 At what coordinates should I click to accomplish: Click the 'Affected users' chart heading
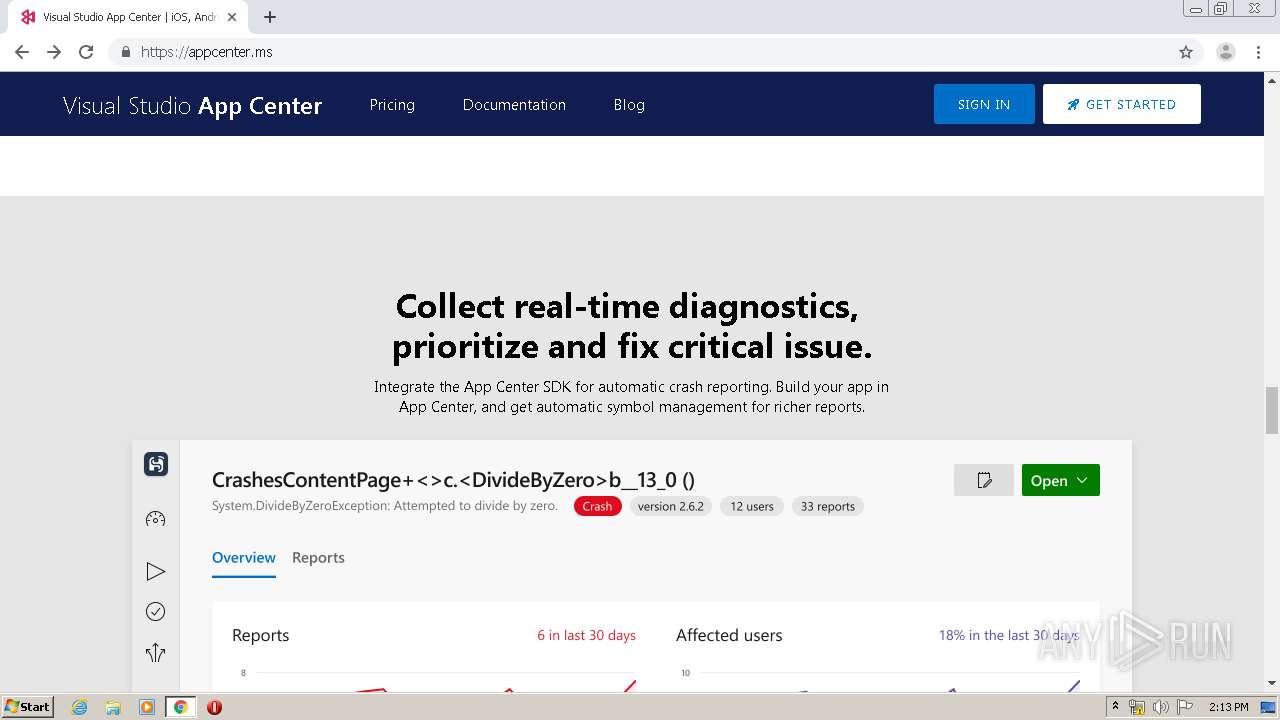pos(729,635)
